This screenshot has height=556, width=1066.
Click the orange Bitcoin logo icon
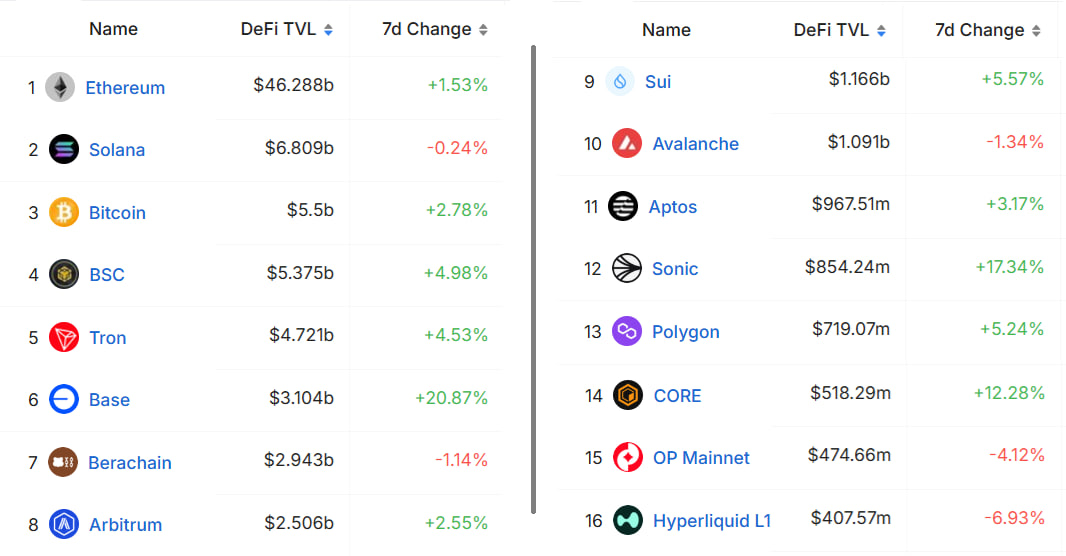pos(64,212)
